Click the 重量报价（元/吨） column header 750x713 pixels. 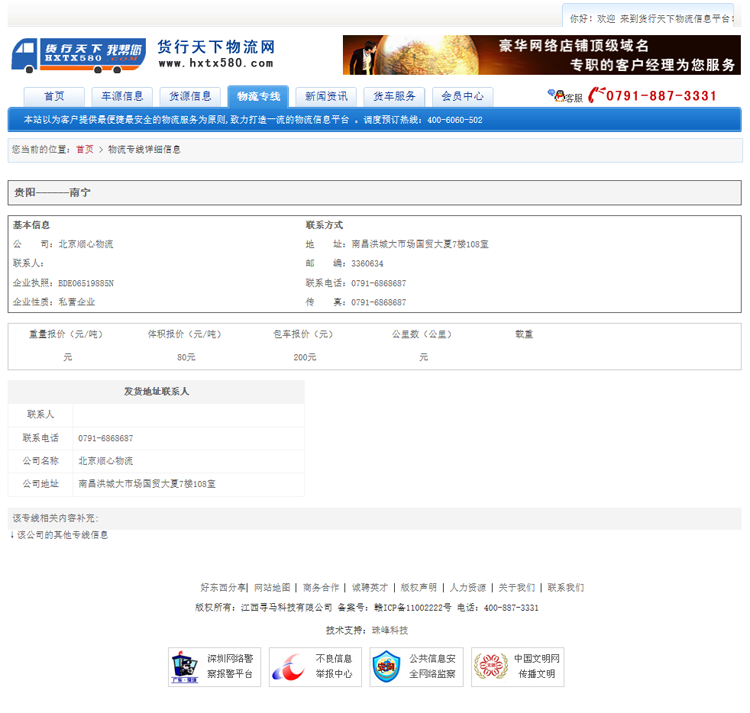66,334
